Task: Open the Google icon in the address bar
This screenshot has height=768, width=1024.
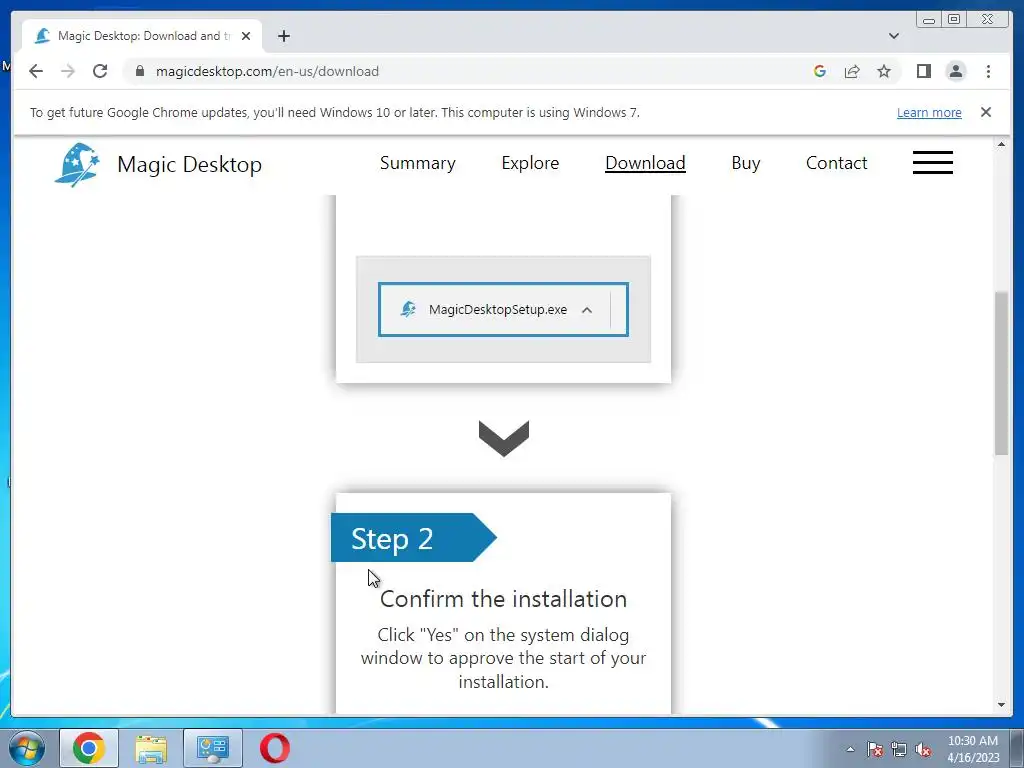Action: click(x=820, y=71)
